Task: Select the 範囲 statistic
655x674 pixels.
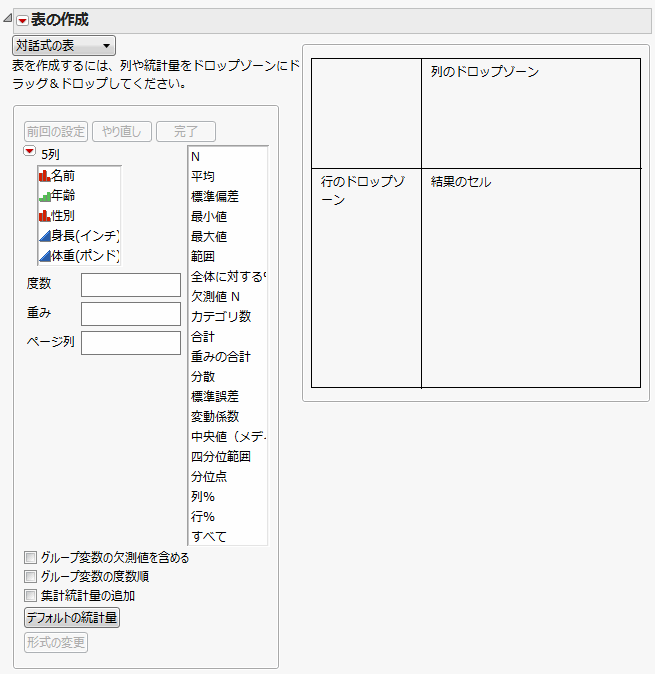Action: coord(228,257)
